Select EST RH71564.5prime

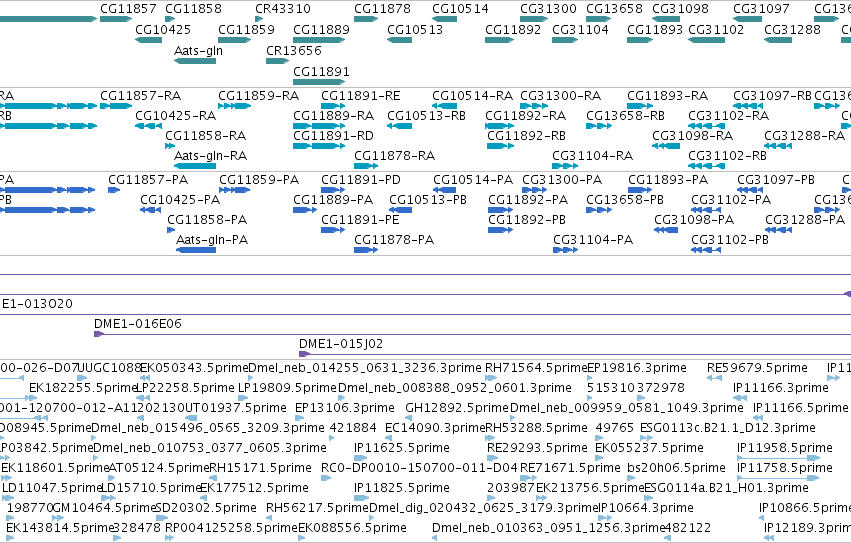536,368
